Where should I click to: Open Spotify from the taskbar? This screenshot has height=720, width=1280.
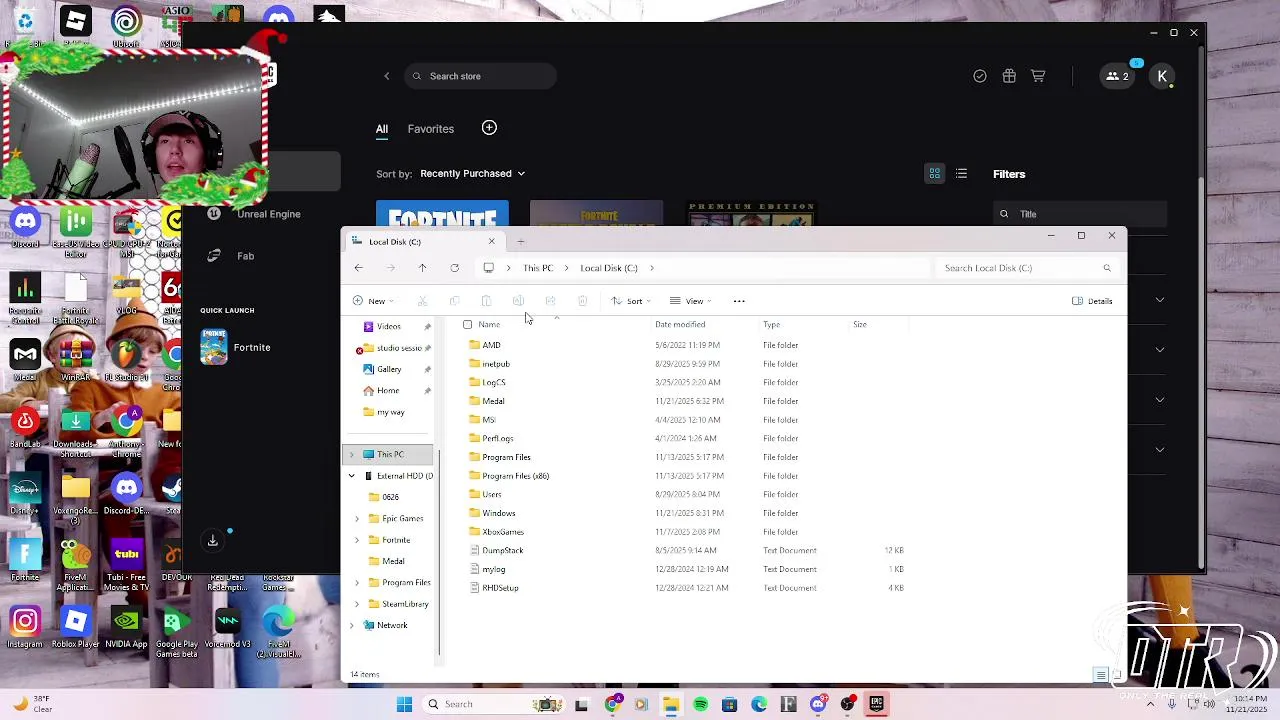pos(700,704)
